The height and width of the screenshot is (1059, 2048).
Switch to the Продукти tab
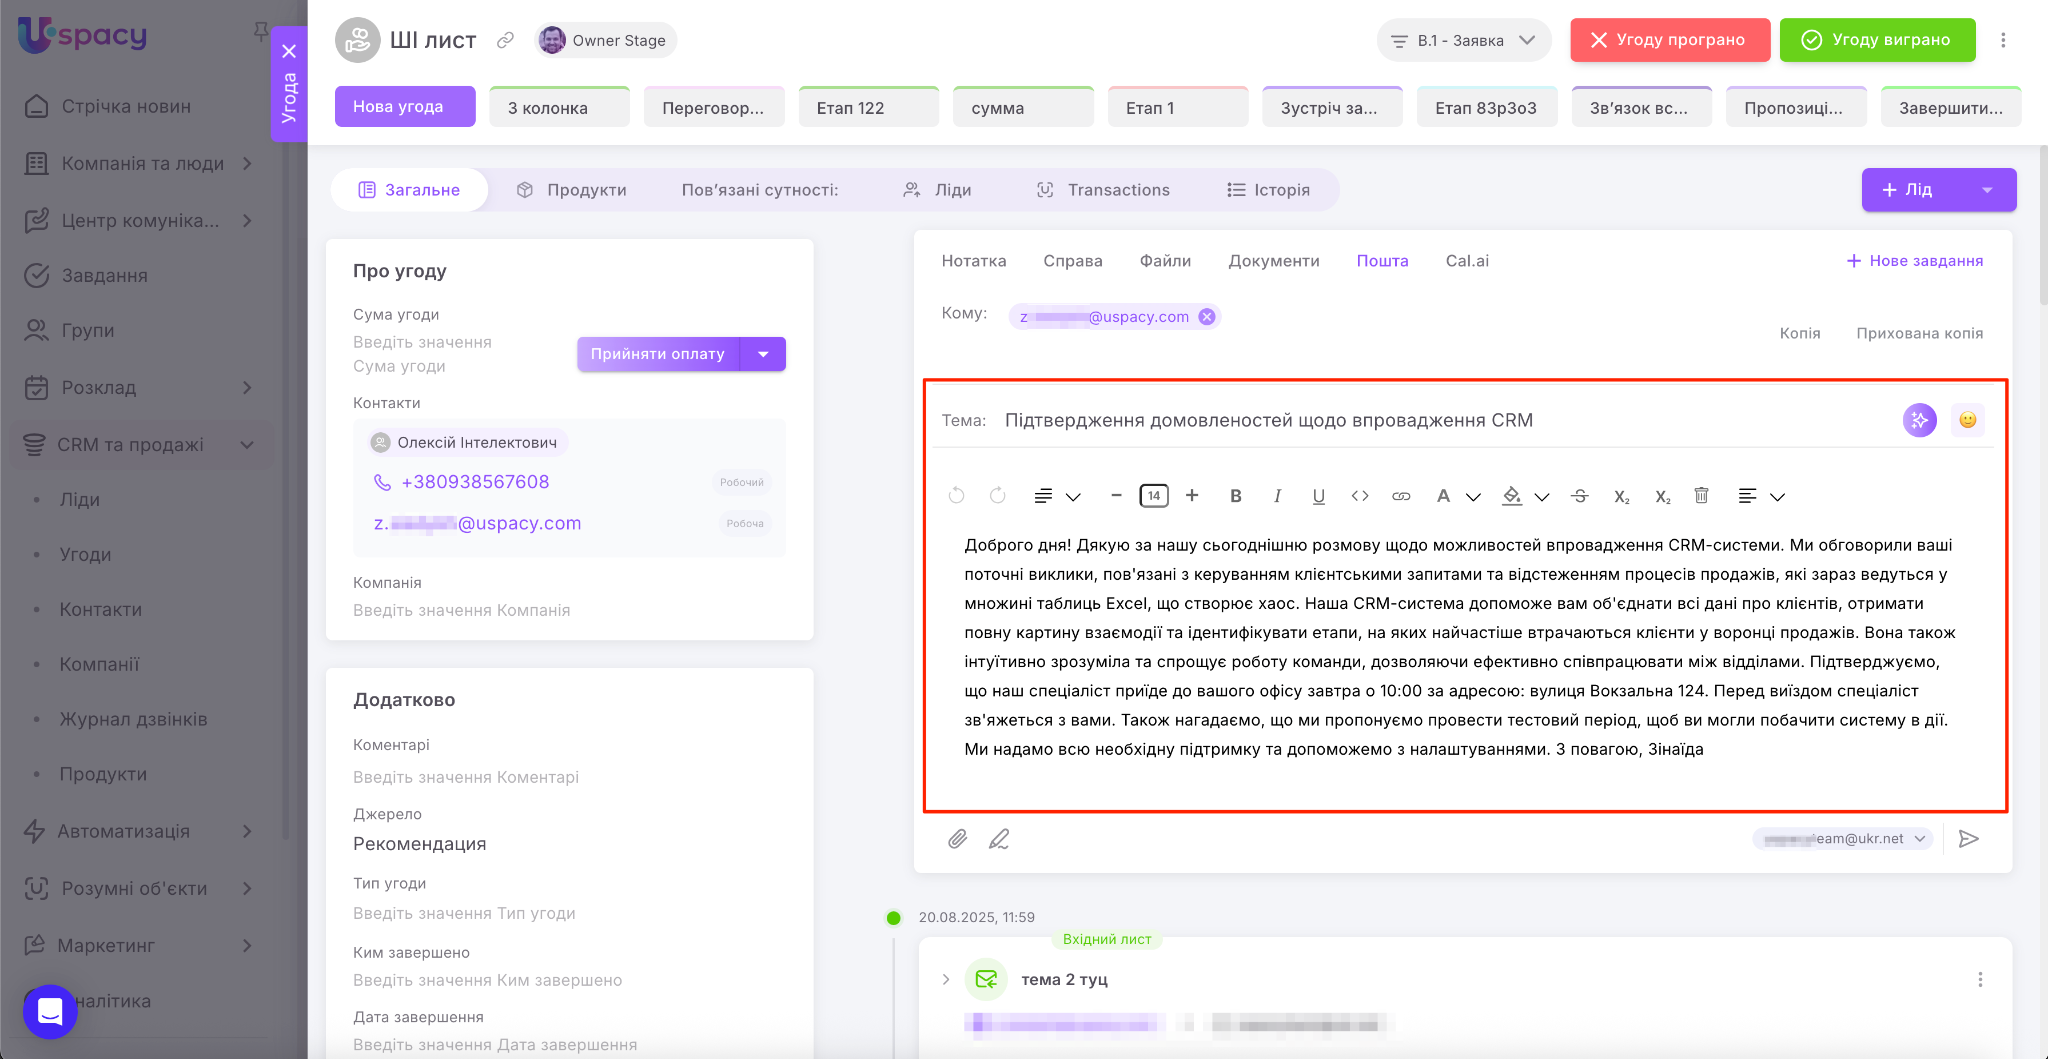[572, 190]
